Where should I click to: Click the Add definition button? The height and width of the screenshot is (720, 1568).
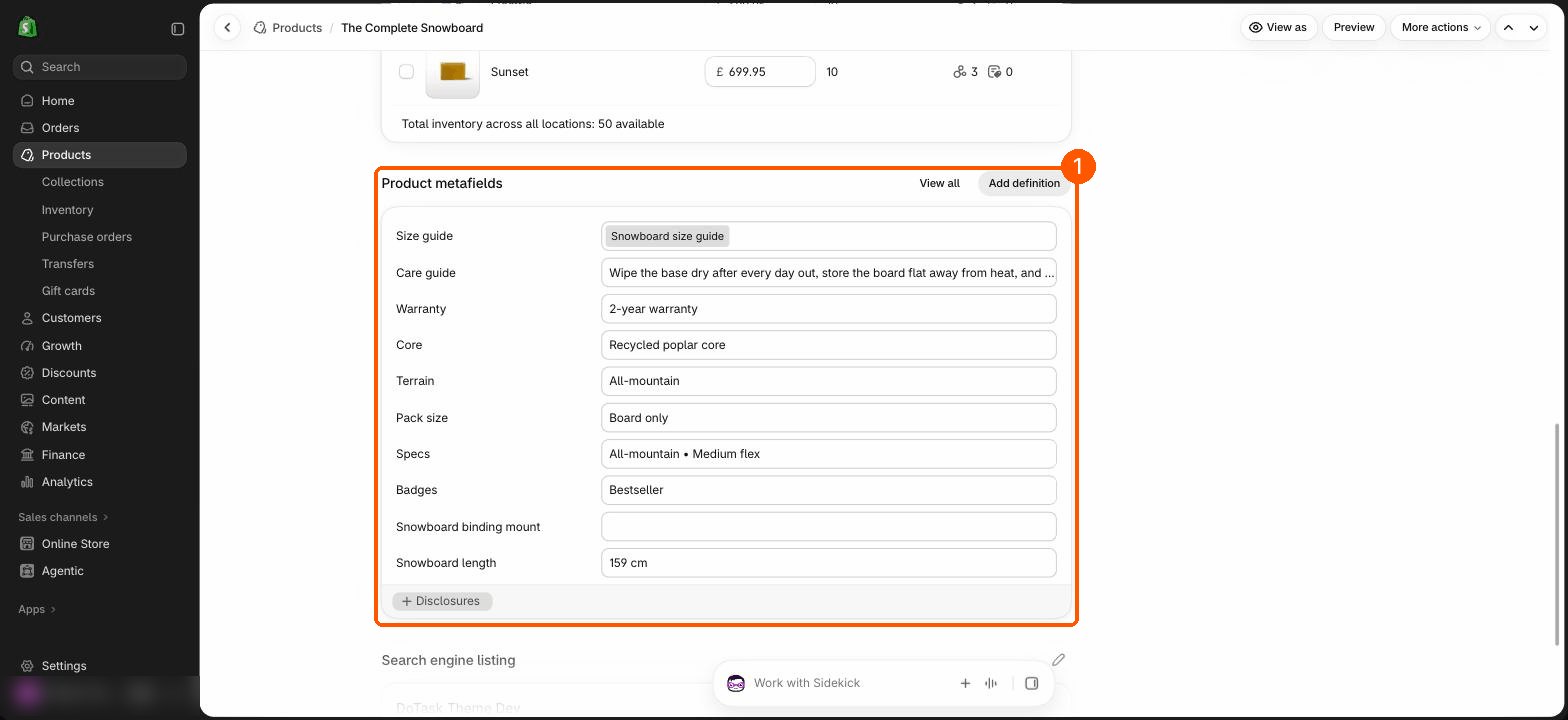point(1024,183)
